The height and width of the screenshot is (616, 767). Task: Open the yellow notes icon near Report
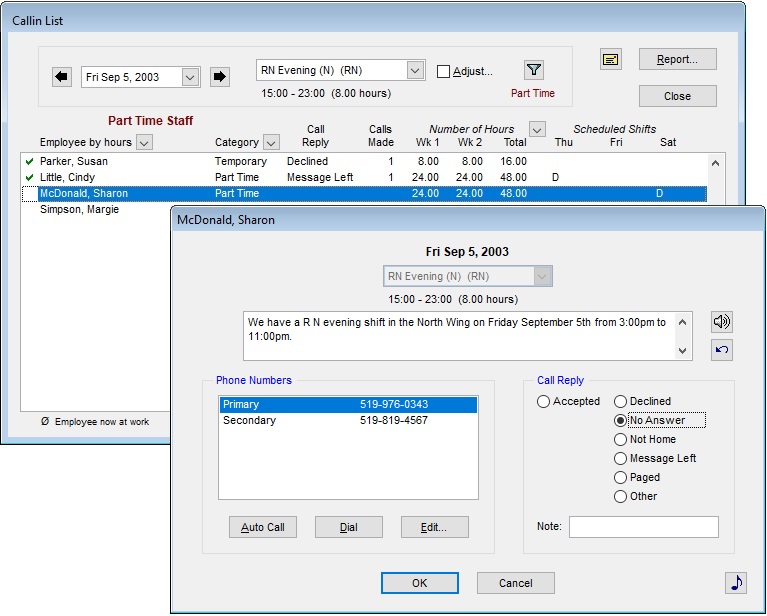(x=610, y=60)
